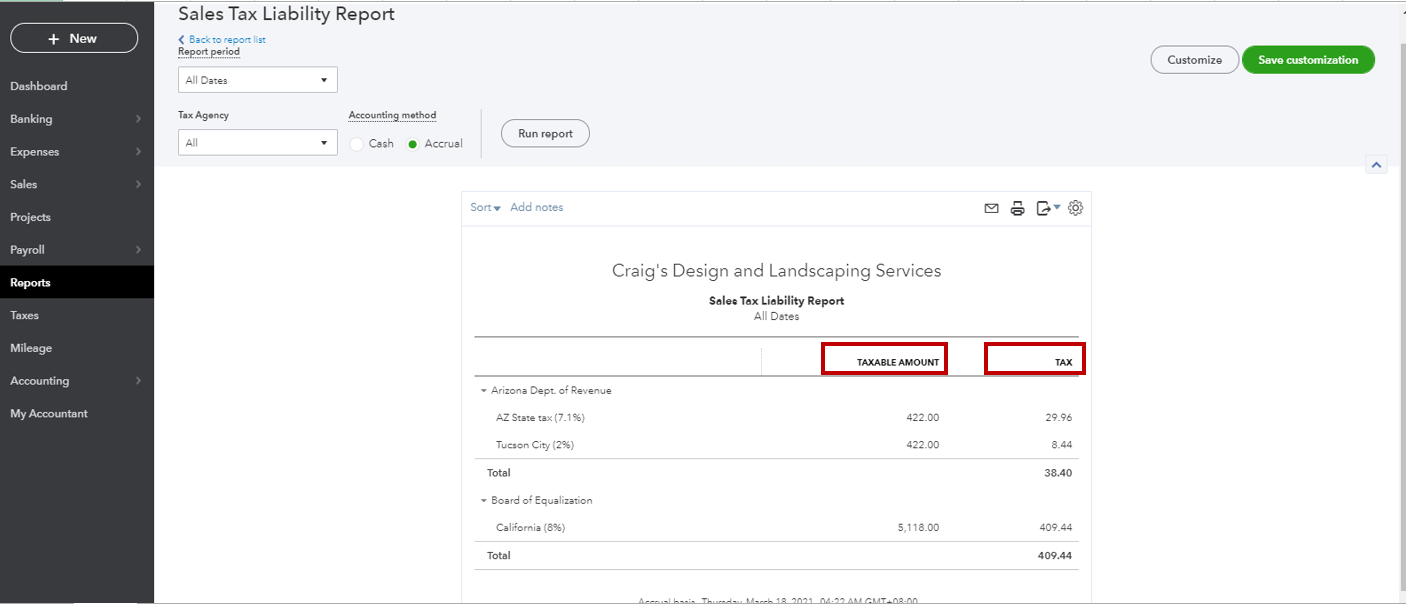This screenshot has width=1406, height=604.
Task: Click Back to report list link
Action: 226,40
